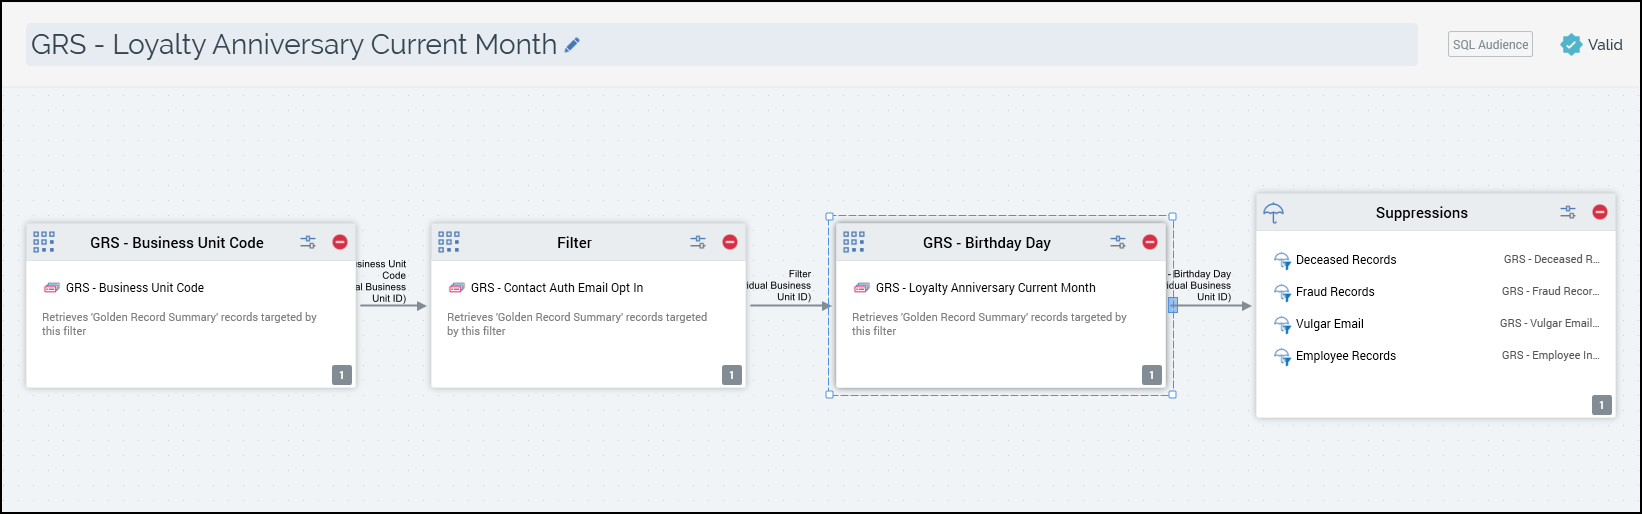This screenshot has height=514, width=1642.
Task: Click GRS - Contact Auth Email Opt In filter
Action: (556, 288)
